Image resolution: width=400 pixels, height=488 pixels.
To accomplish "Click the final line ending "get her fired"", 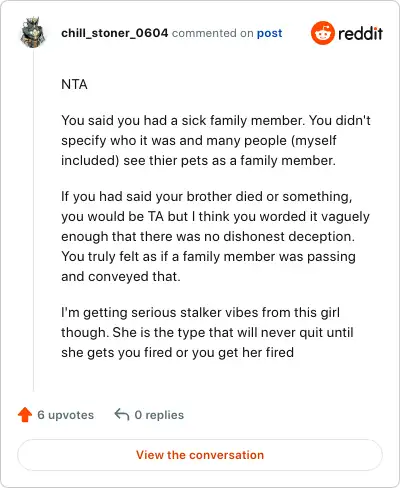I will pos(177,352).
